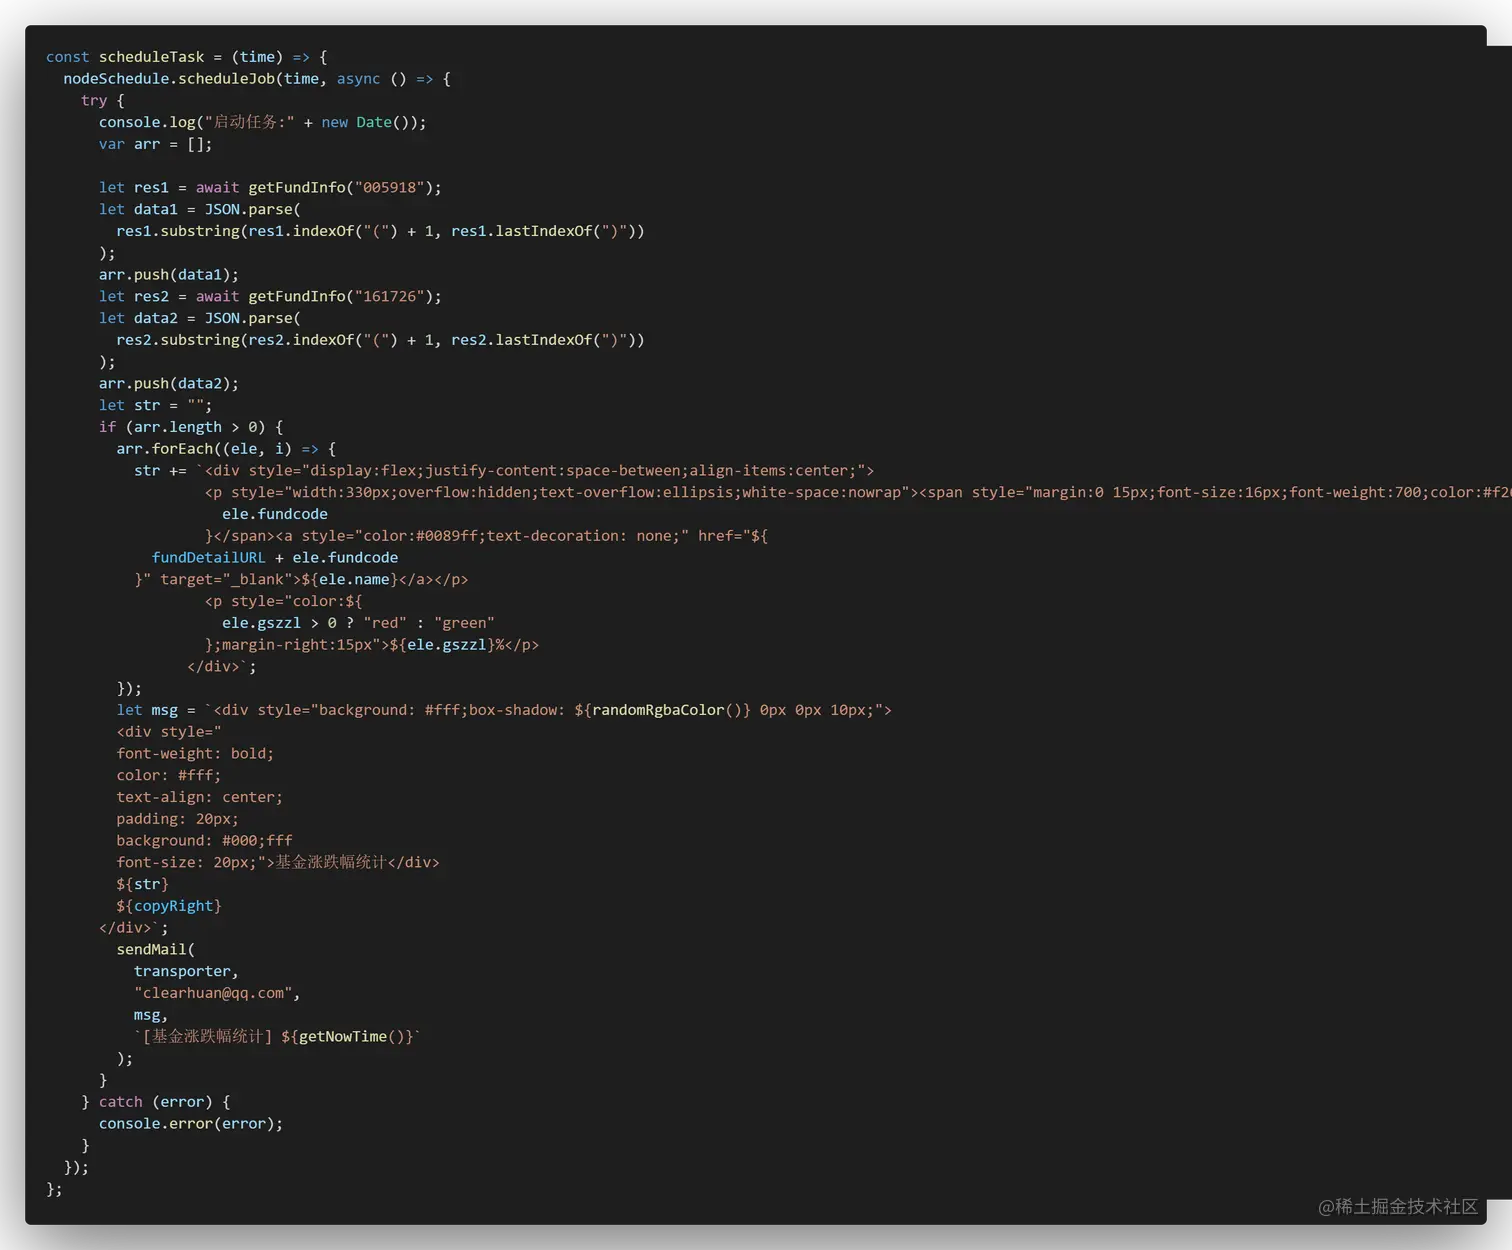
Task: Select the clearhuan@qq.com email address
Action: pos(214,992)
